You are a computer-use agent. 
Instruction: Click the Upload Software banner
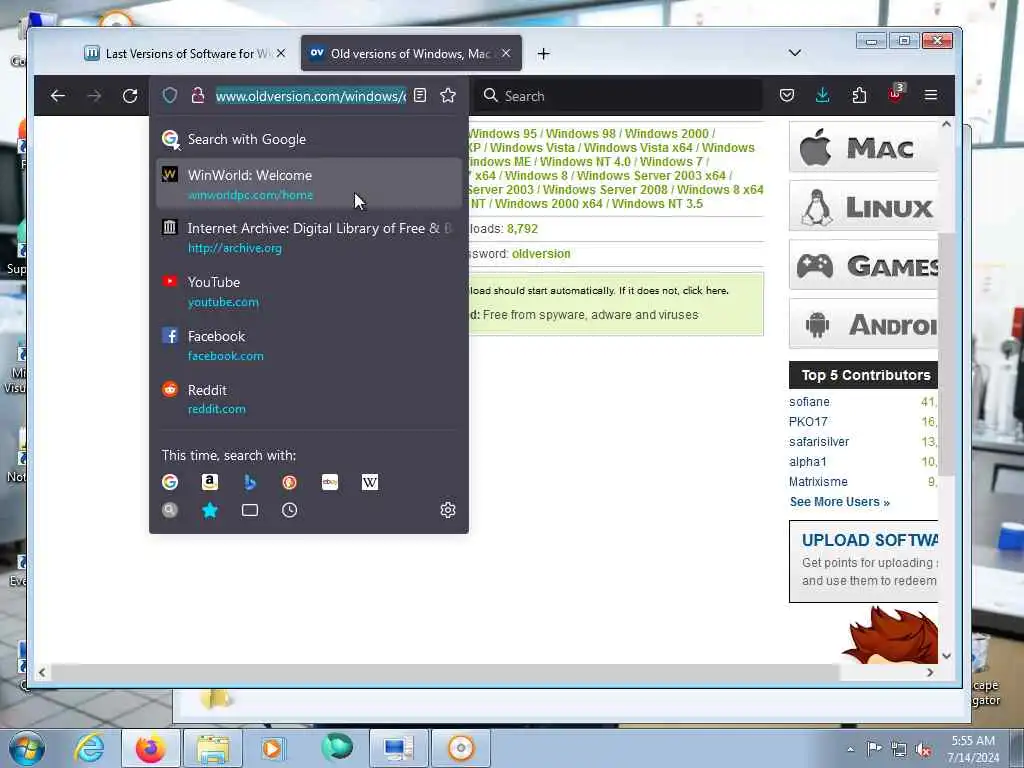click(863, 562)
